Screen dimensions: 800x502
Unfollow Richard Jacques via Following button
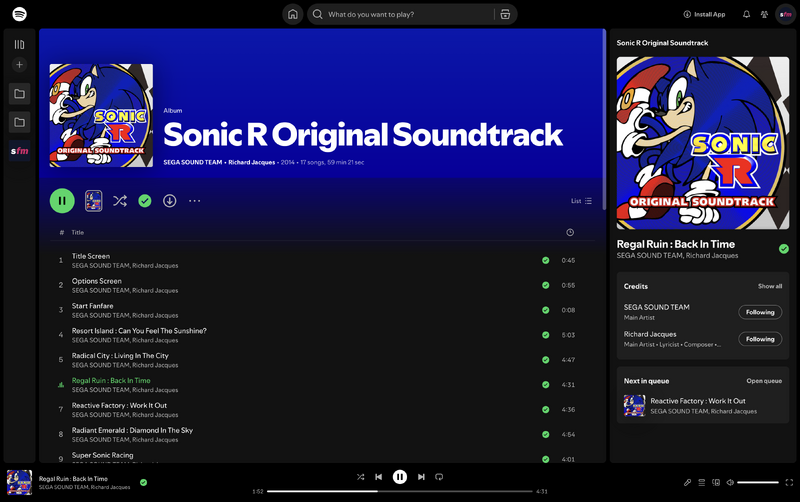coord(760,339)
